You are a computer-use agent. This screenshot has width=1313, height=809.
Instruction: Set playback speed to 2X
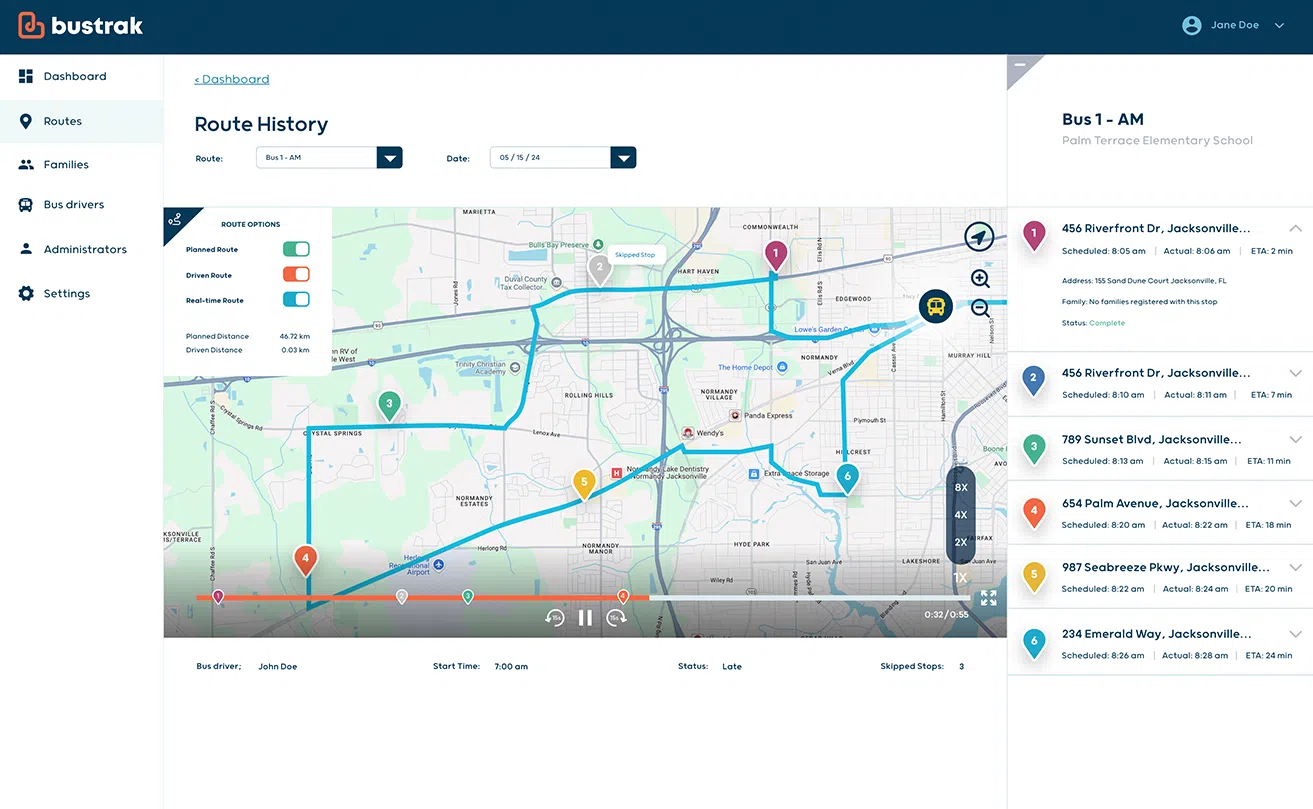(x=961, y=543)
